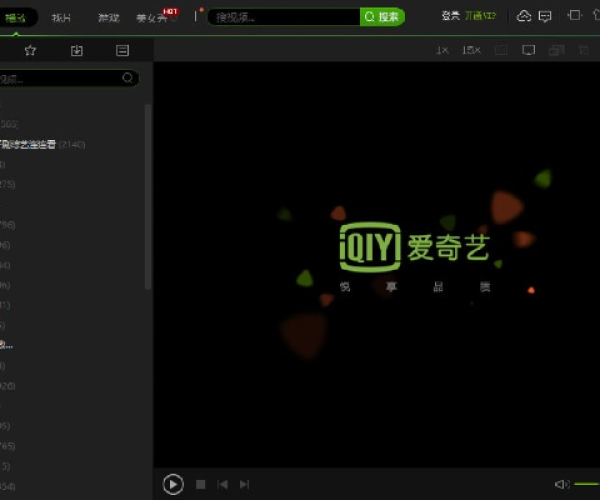This screenshot has width=600, height=500.
Task: Skip to the next video
Action: 244,484
